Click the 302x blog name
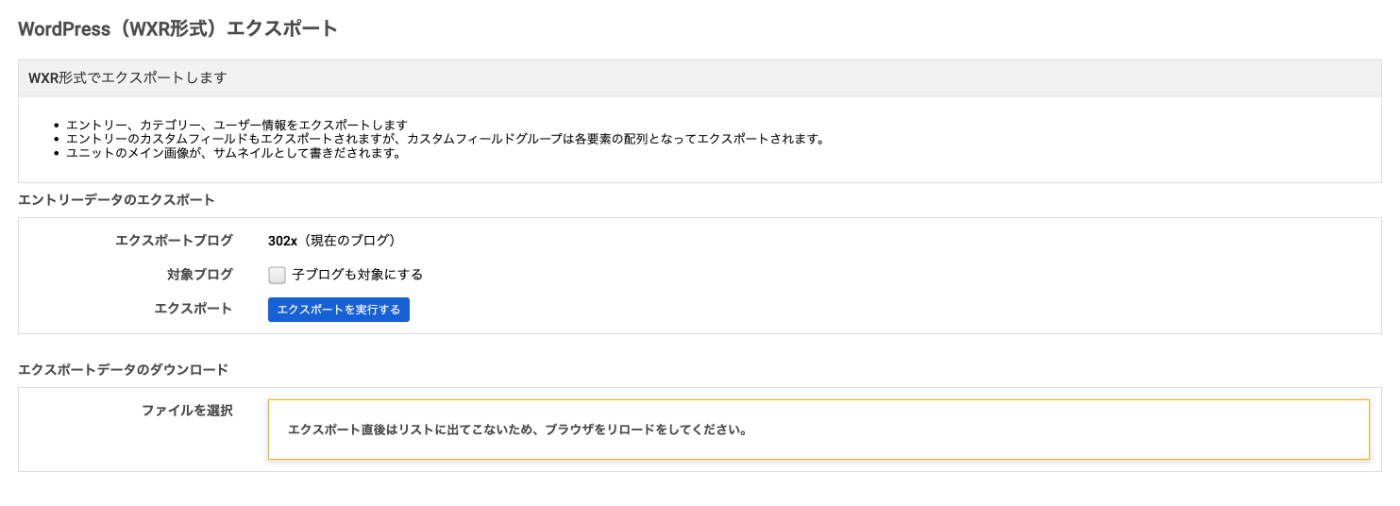This screenshot has height=506, width=1400. 283,240
